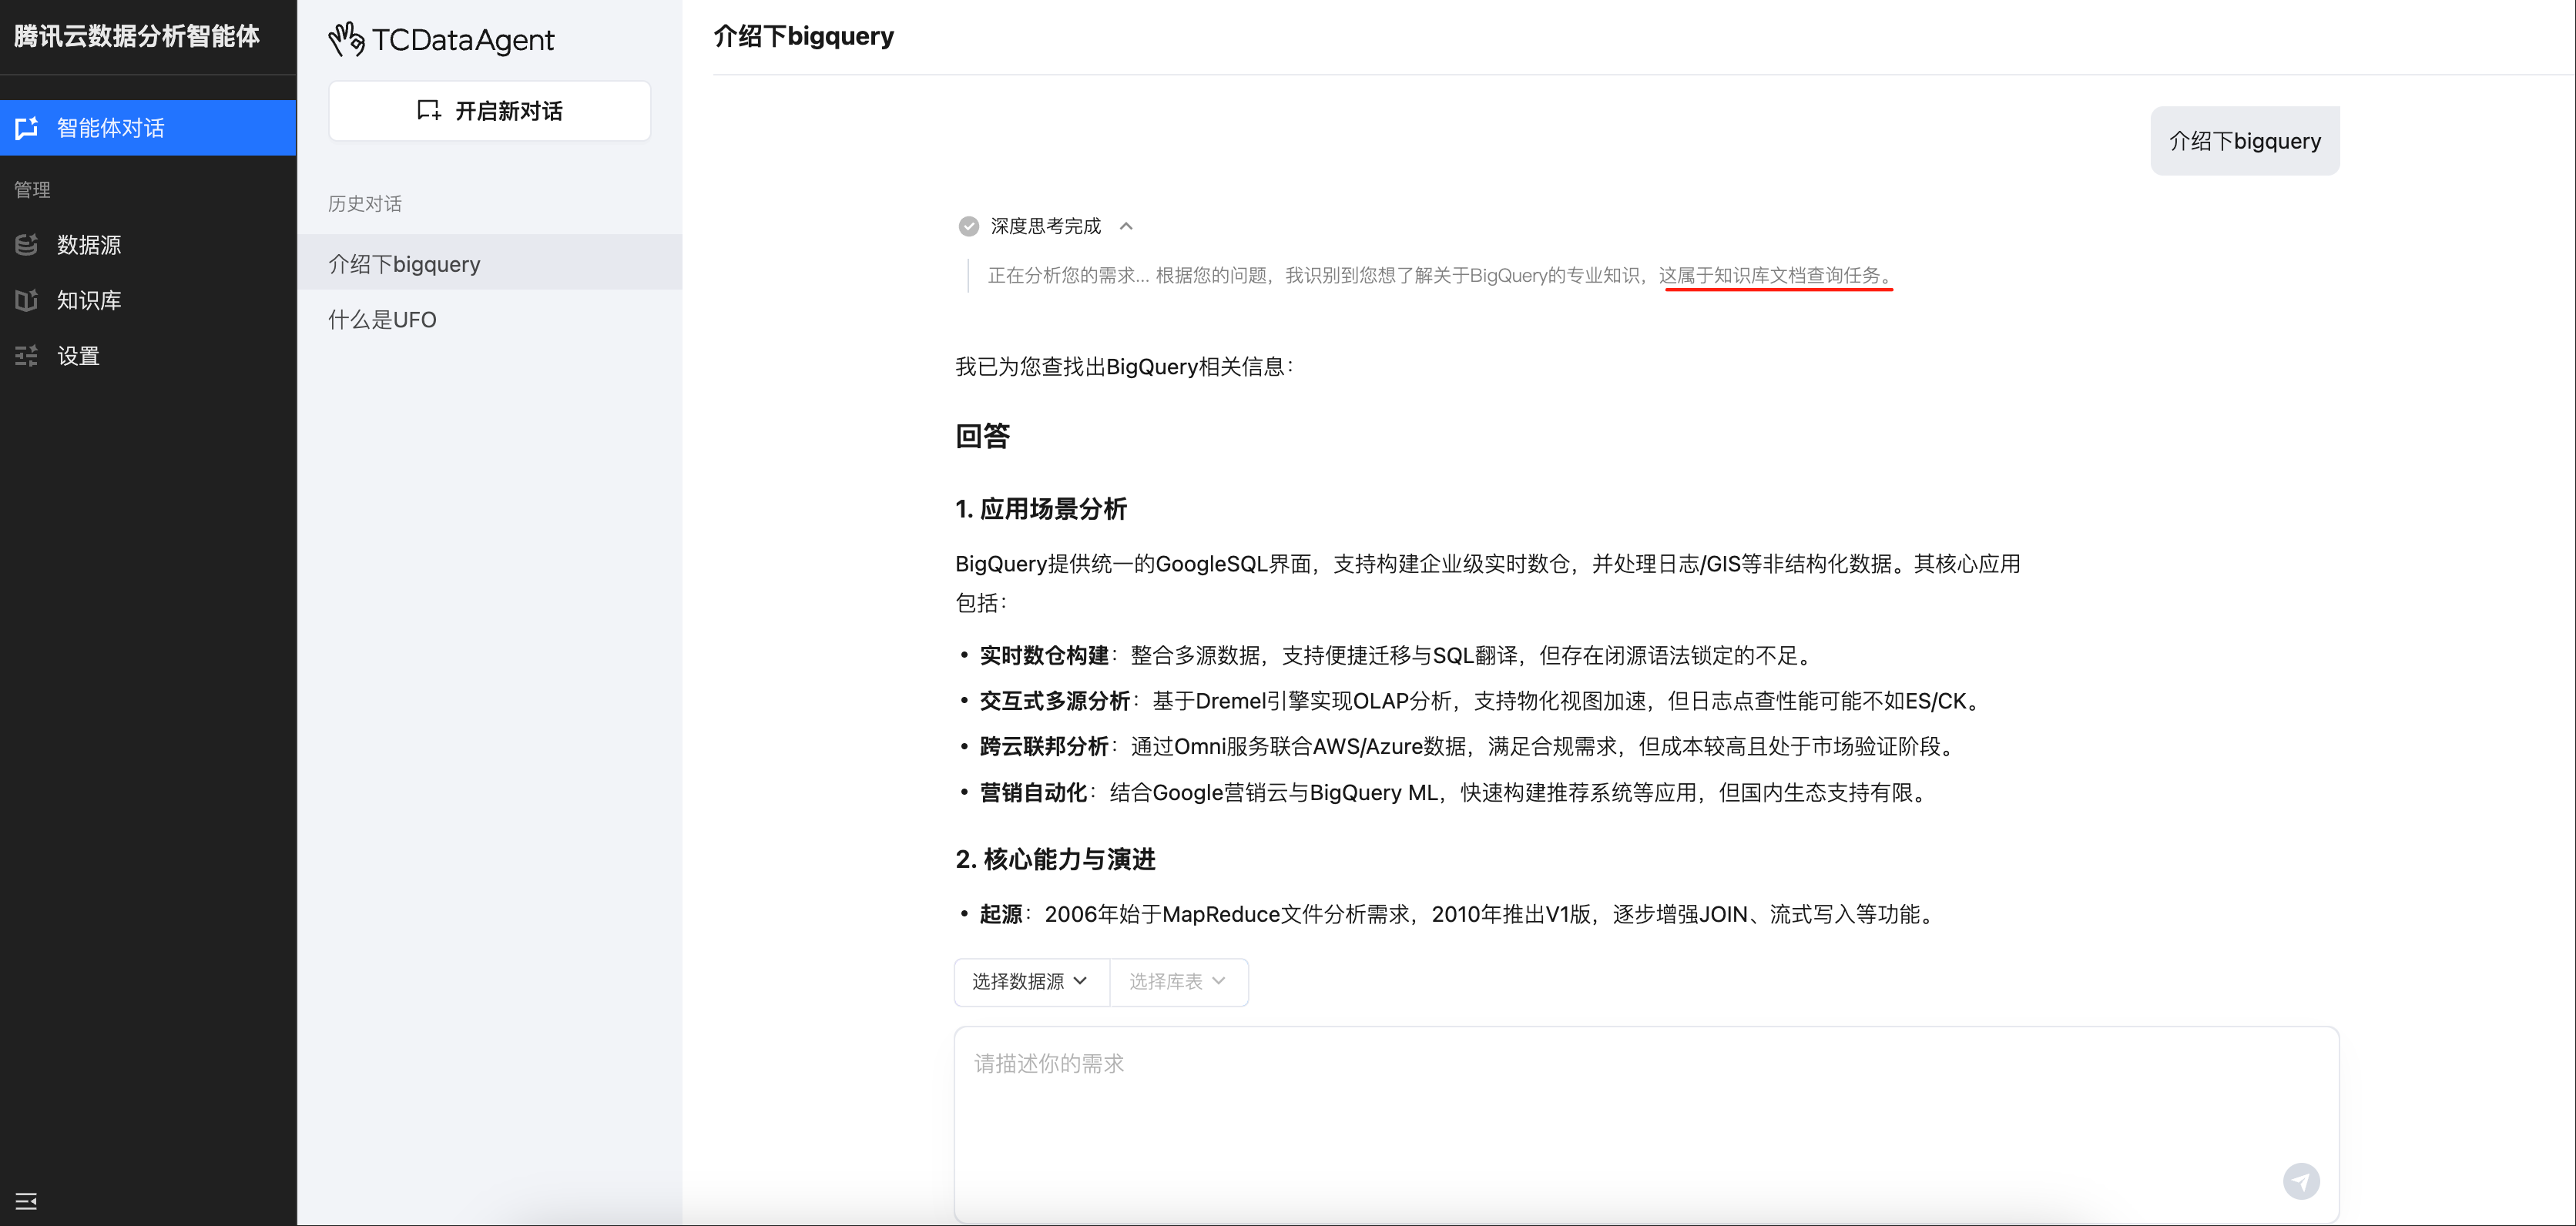Click the 设置 sliders icon
This screenshot has width=2576, height=1226.
27,356
